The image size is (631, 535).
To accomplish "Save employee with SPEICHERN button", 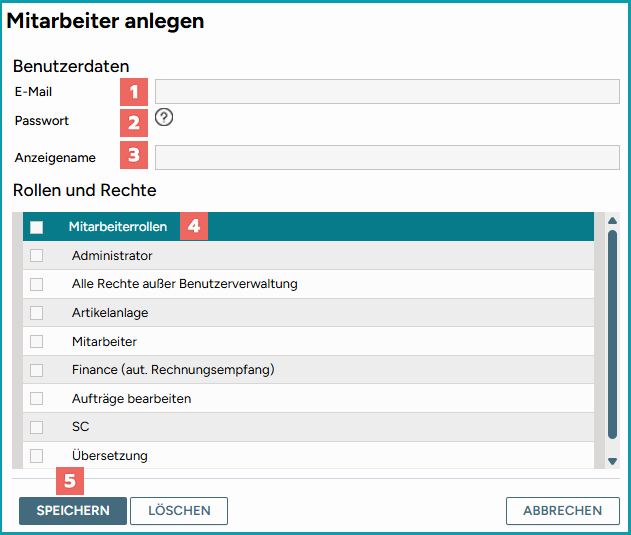I will pos(73,511).
